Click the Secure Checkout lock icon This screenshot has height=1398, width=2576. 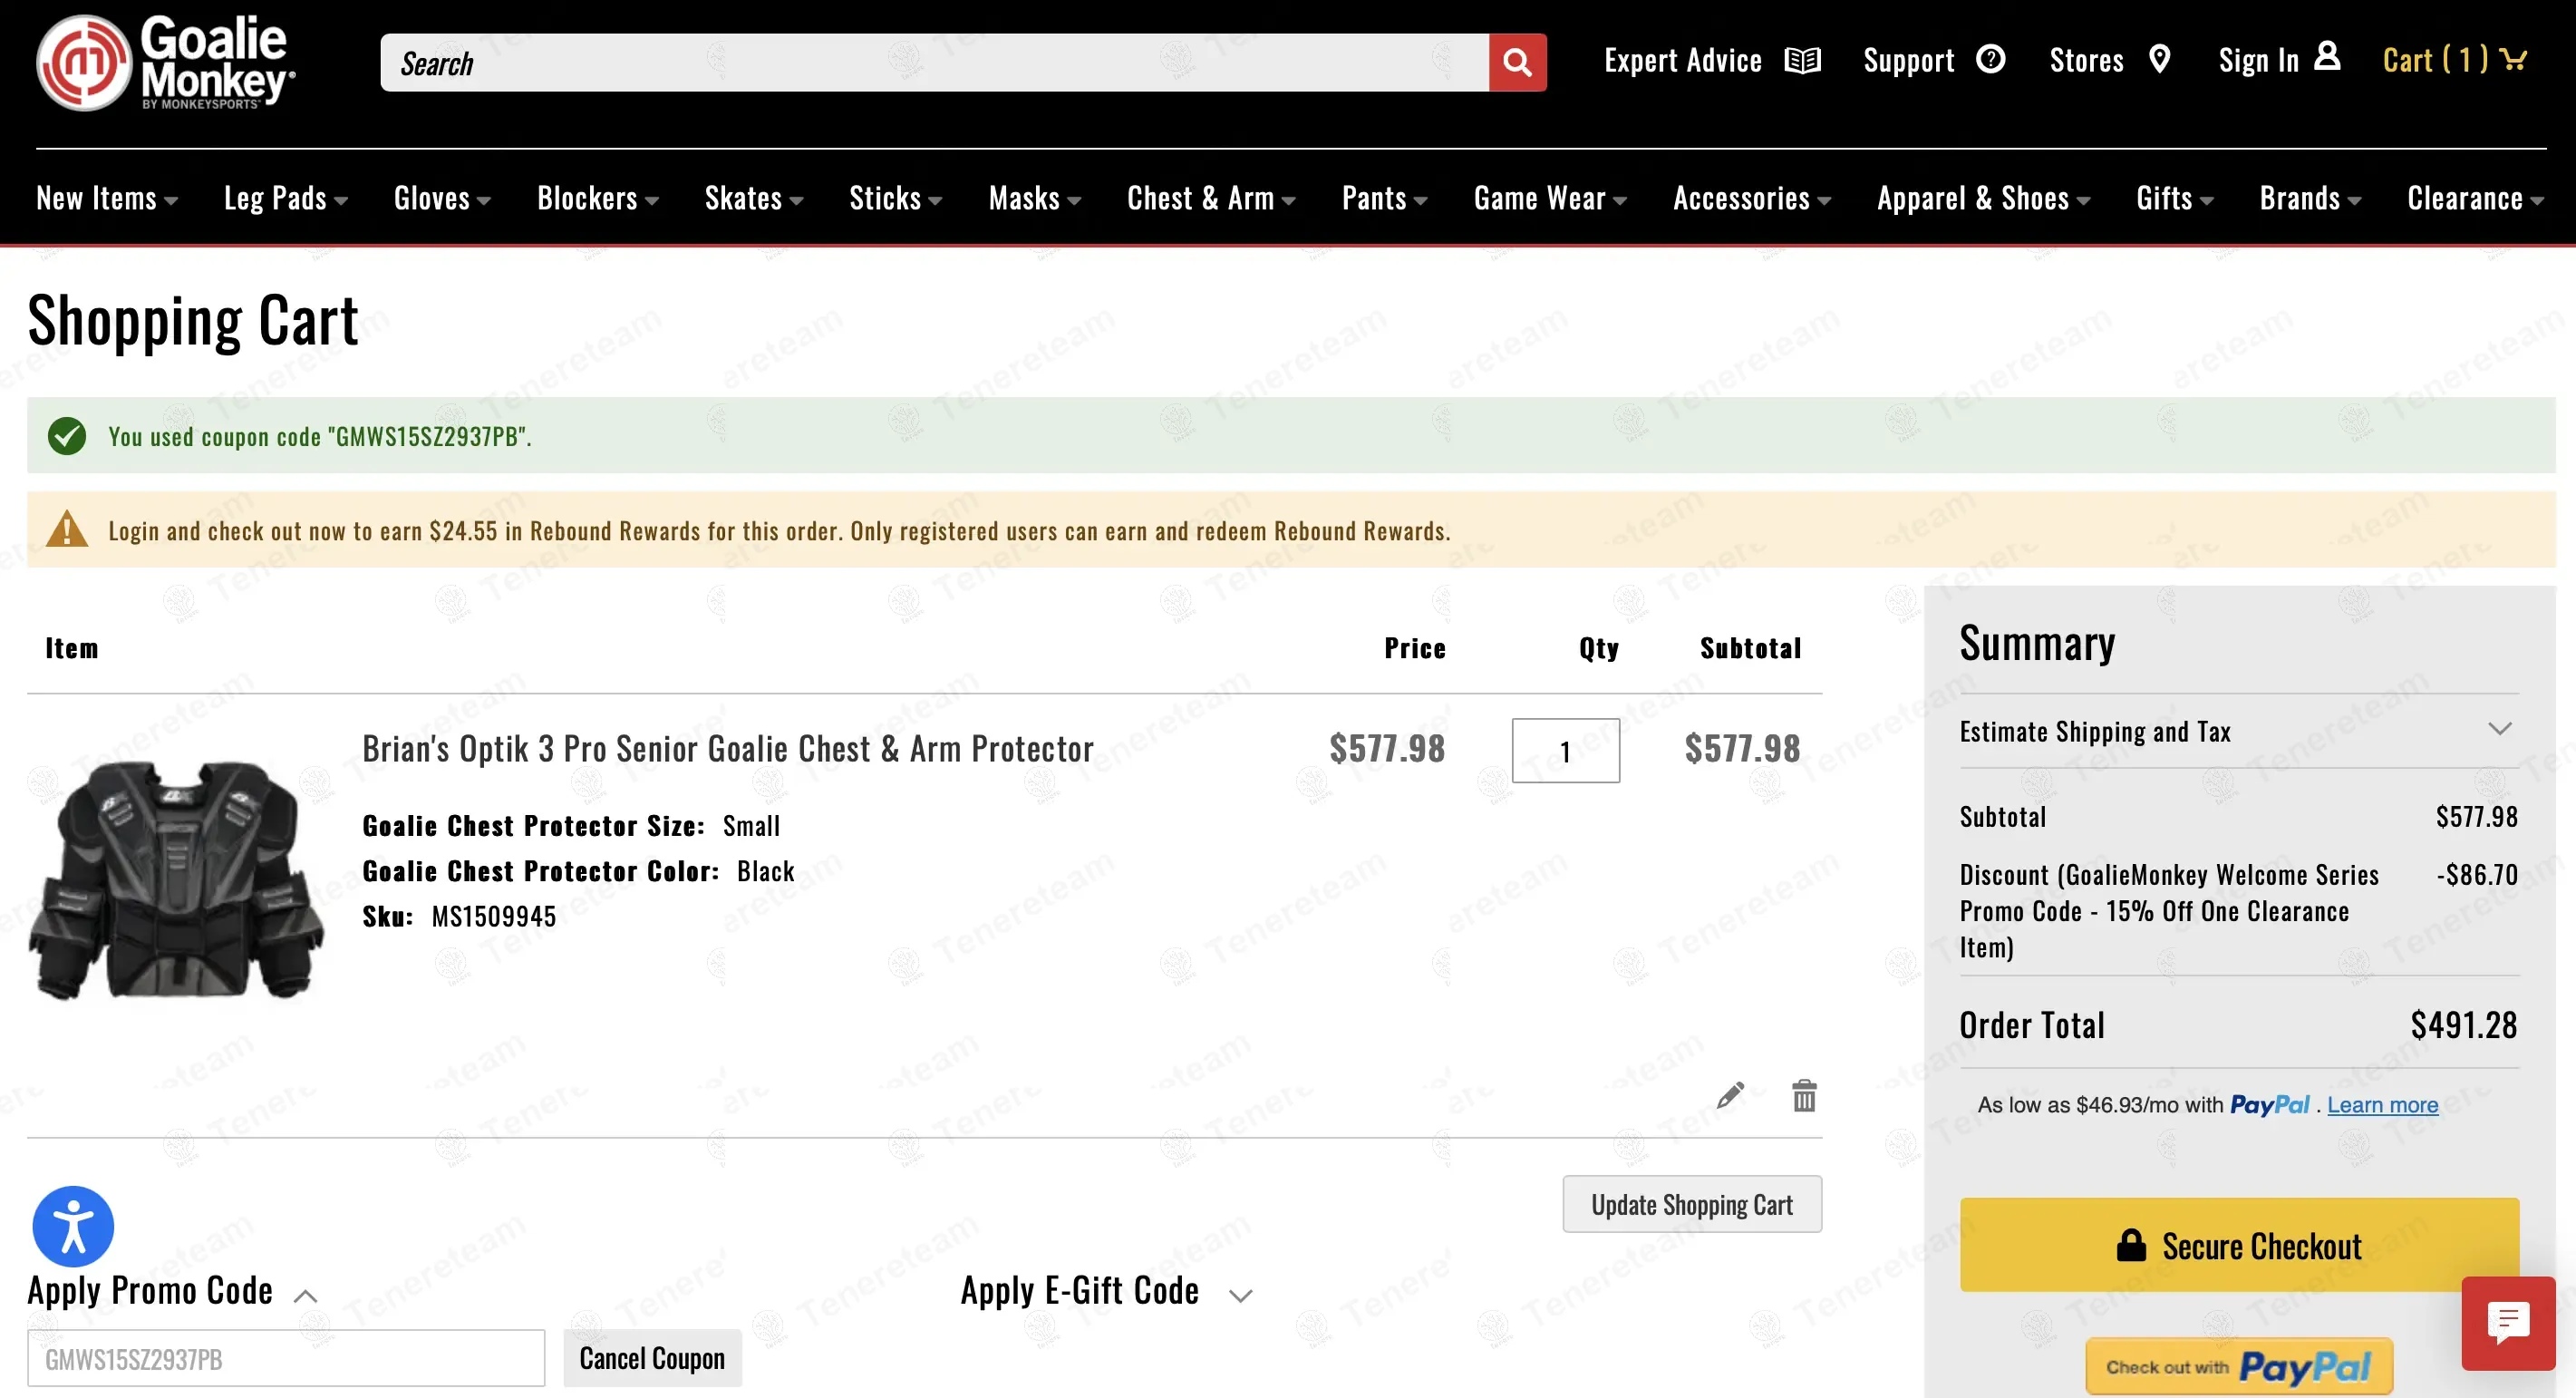pyautogui.click(x=2131, y=1245)
